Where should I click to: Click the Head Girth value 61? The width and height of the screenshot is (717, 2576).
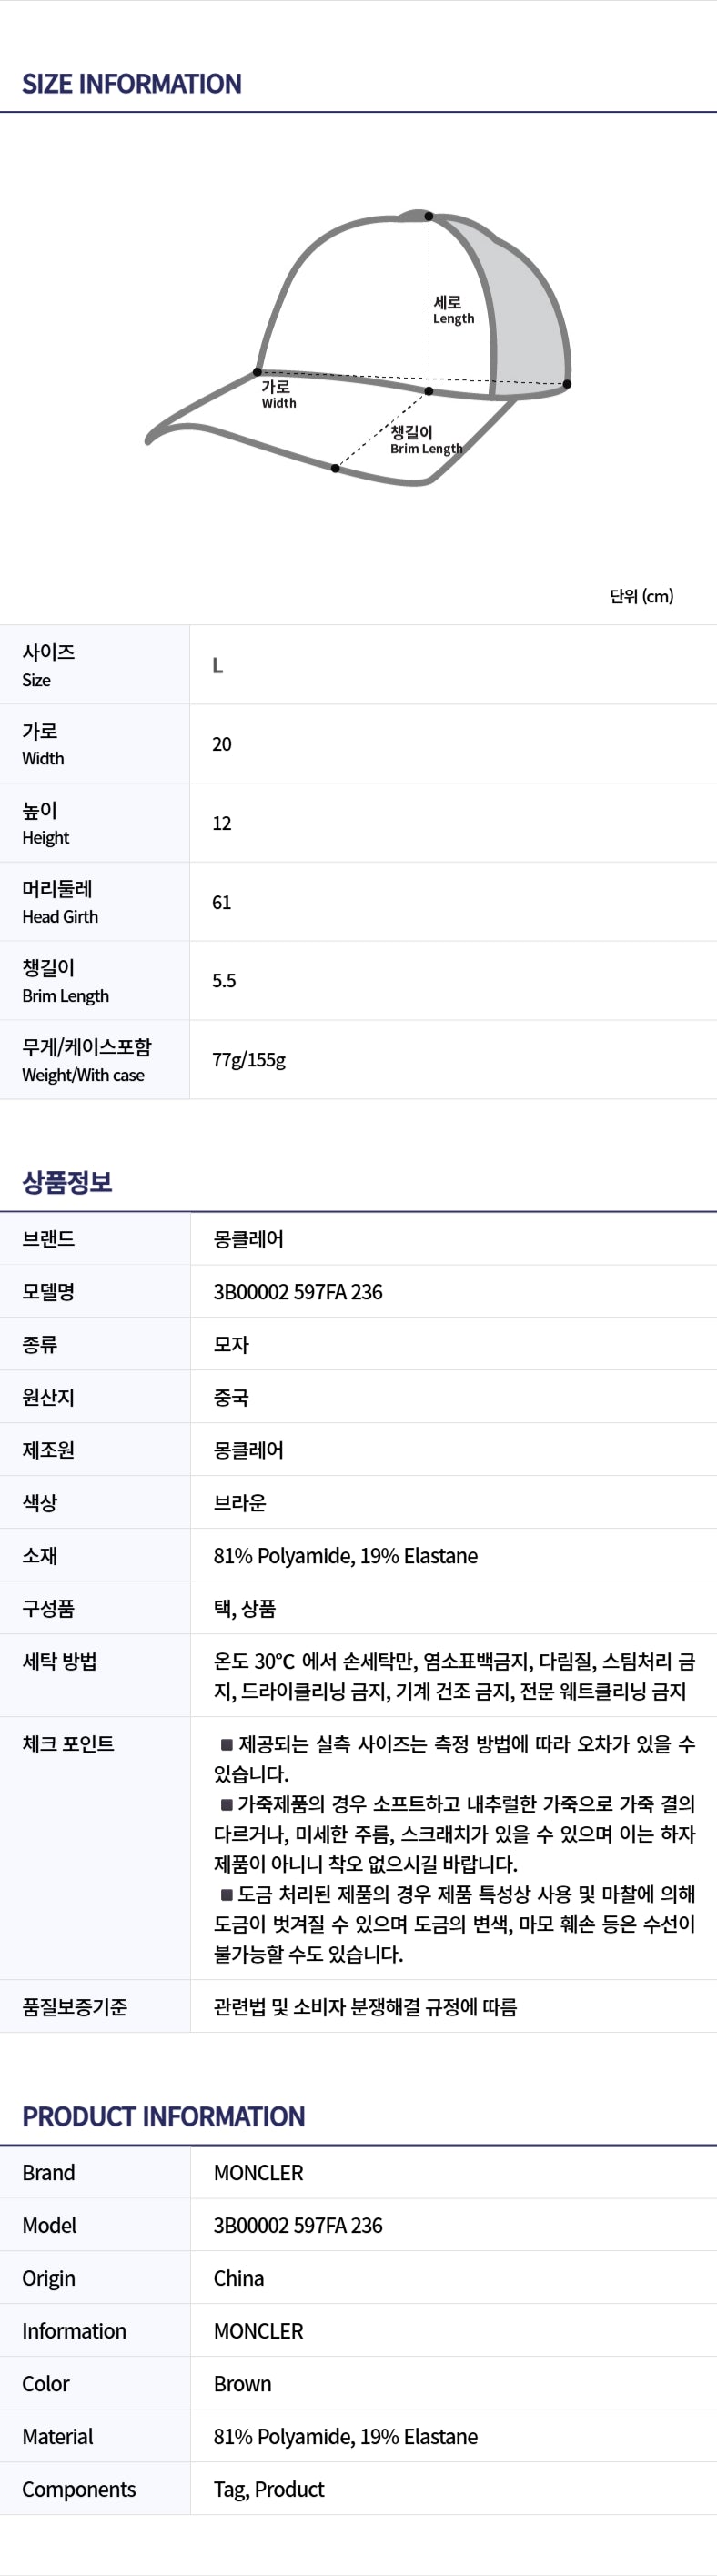(x=222, y=902)
